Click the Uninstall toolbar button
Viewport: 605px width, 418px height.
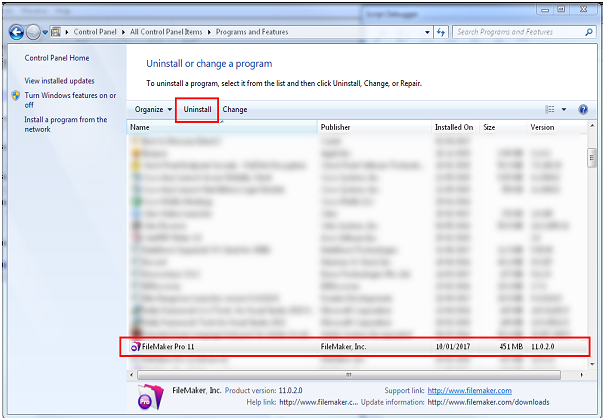pos(197,110)
